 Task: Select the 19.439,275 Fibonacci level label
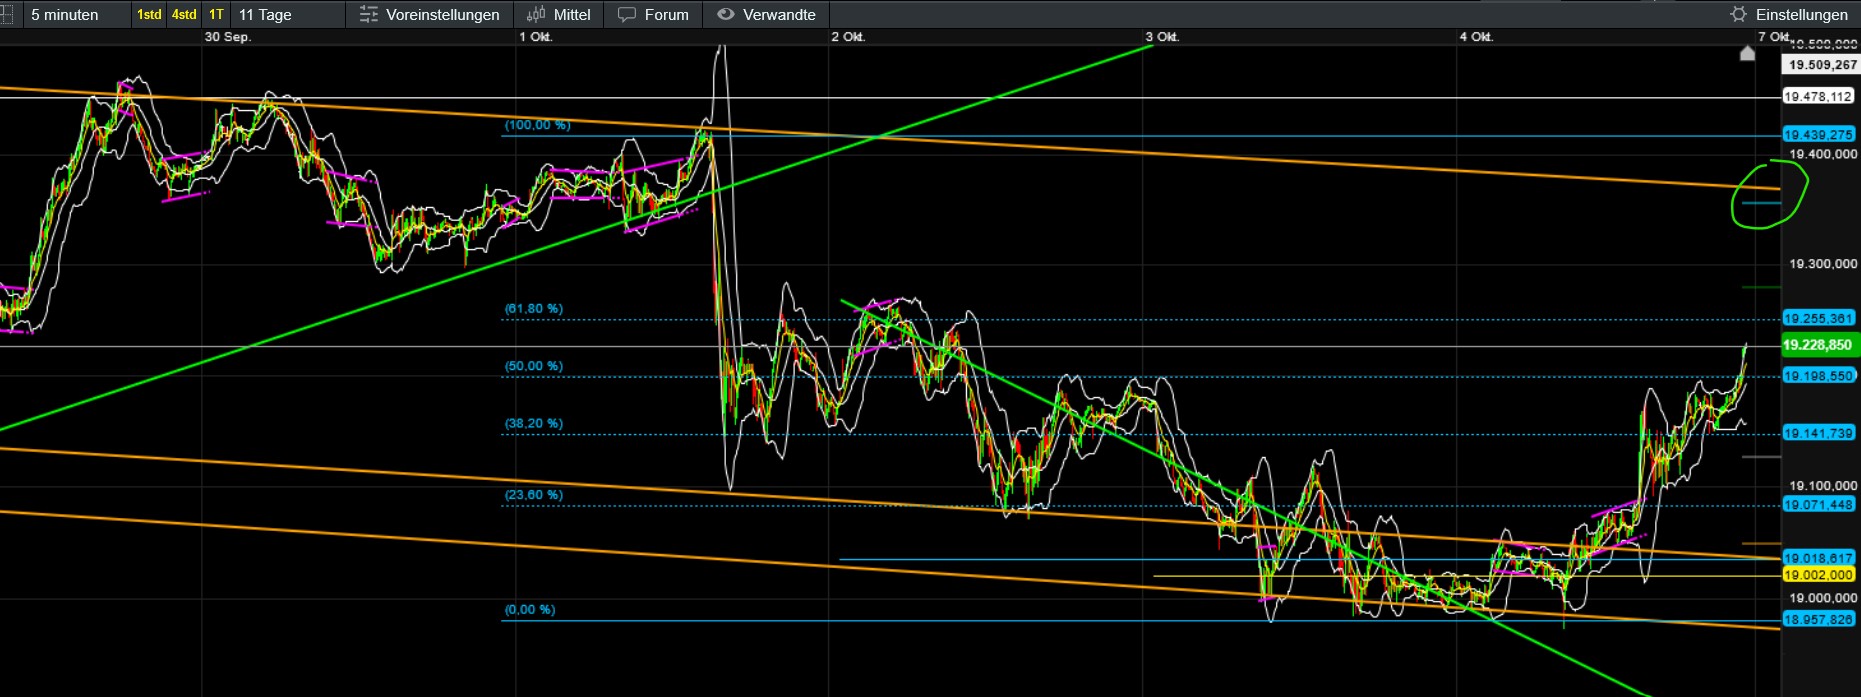tap(1819, 134)
